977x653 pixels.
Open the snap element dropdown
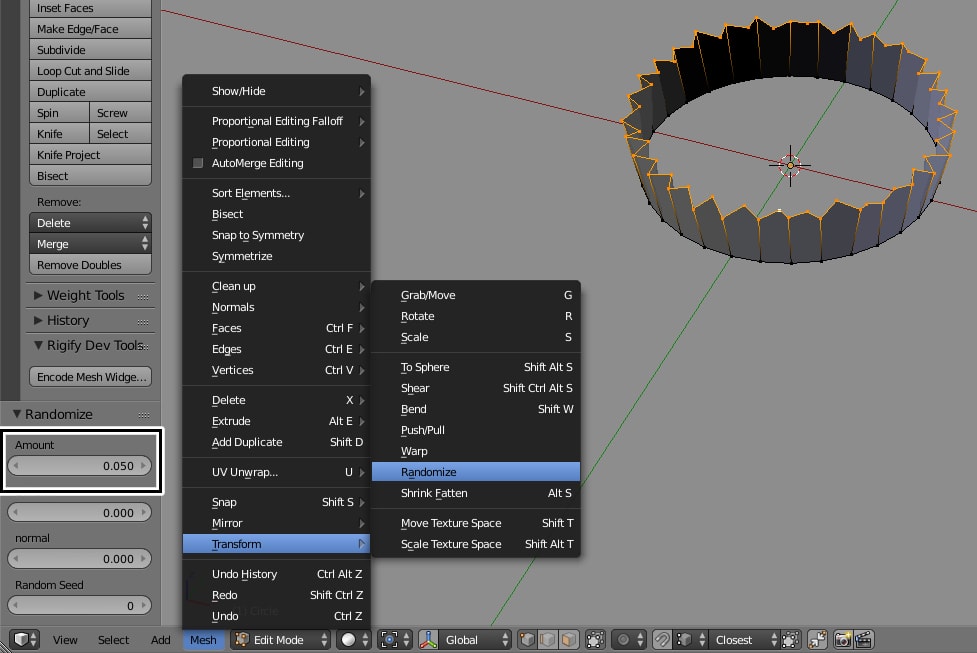click(690, 639)
